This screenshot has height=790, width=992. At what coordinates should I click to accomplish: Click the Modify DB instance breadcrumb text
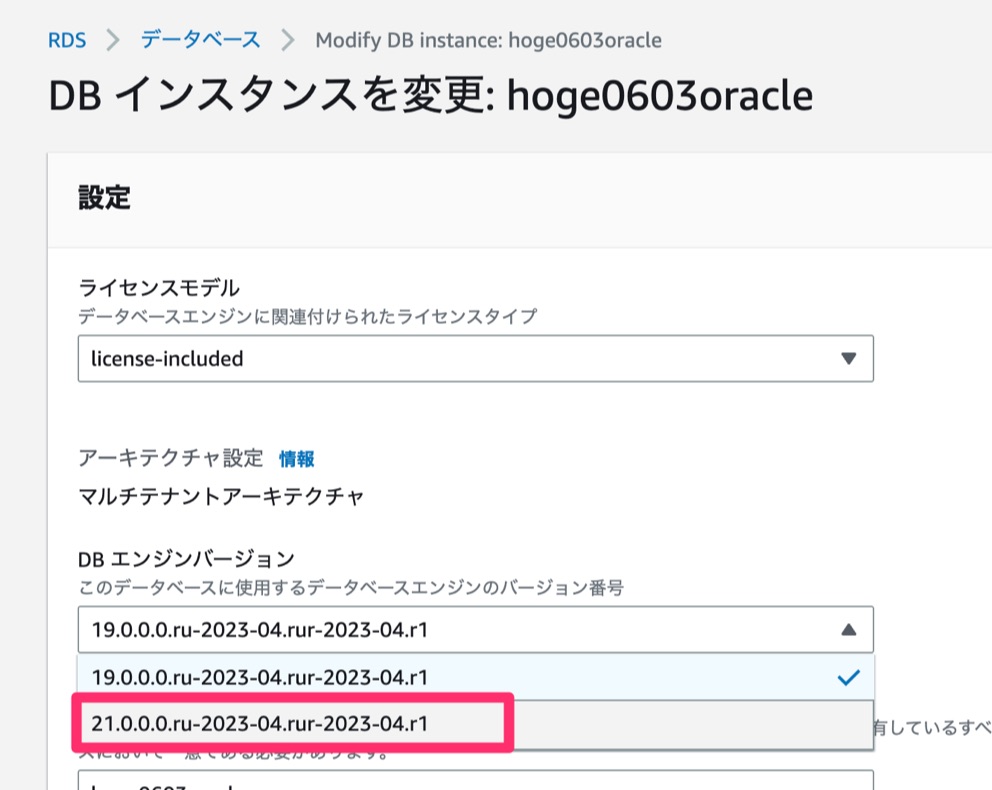point(487,40)
